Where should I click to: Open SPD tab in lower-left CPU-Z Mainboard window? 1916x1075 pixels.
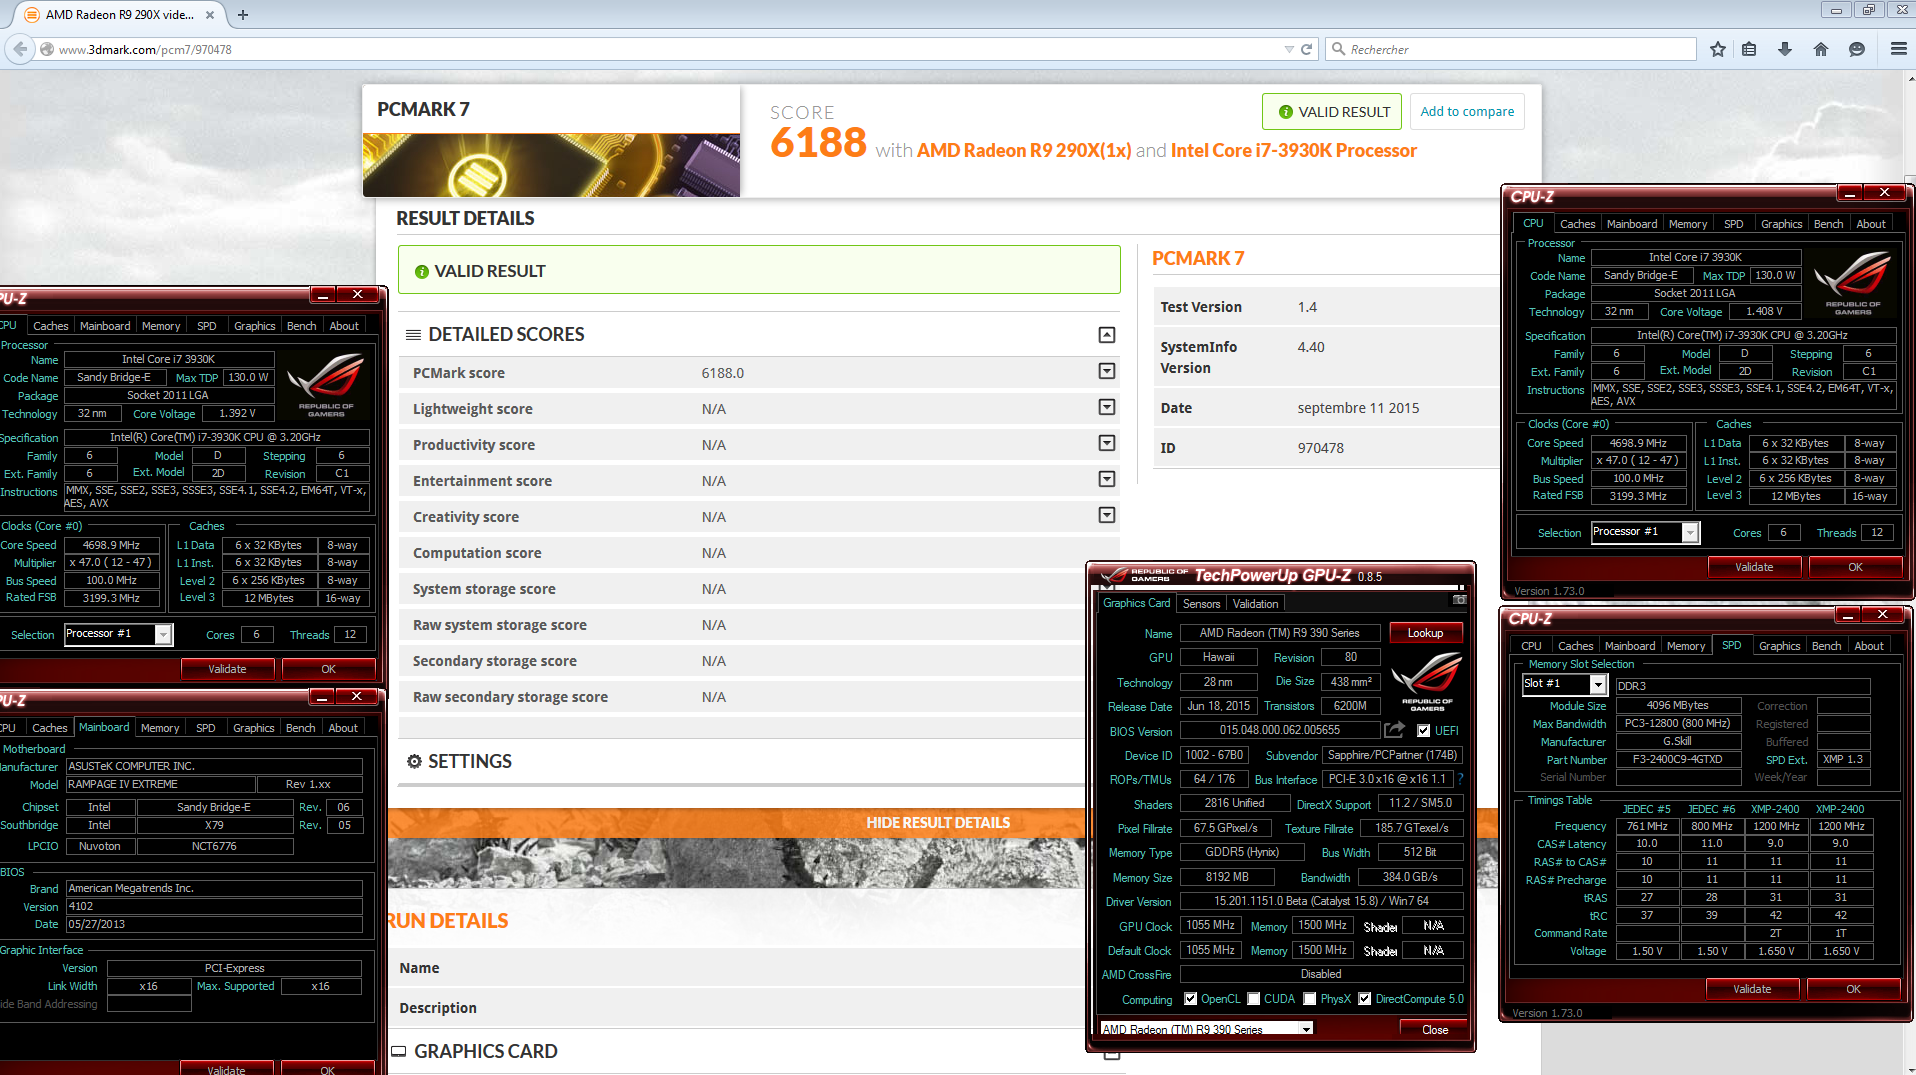[x=206, y=728]
